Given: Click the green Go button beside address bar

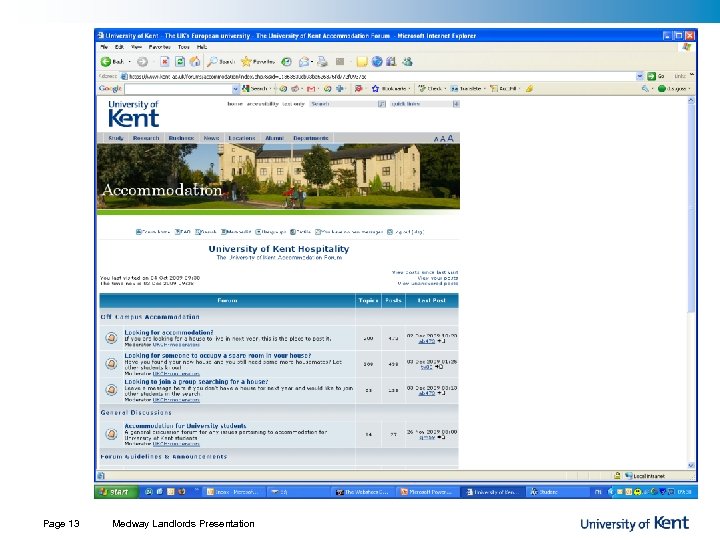Looking at the screenshot, I should (x=655, y=76).
